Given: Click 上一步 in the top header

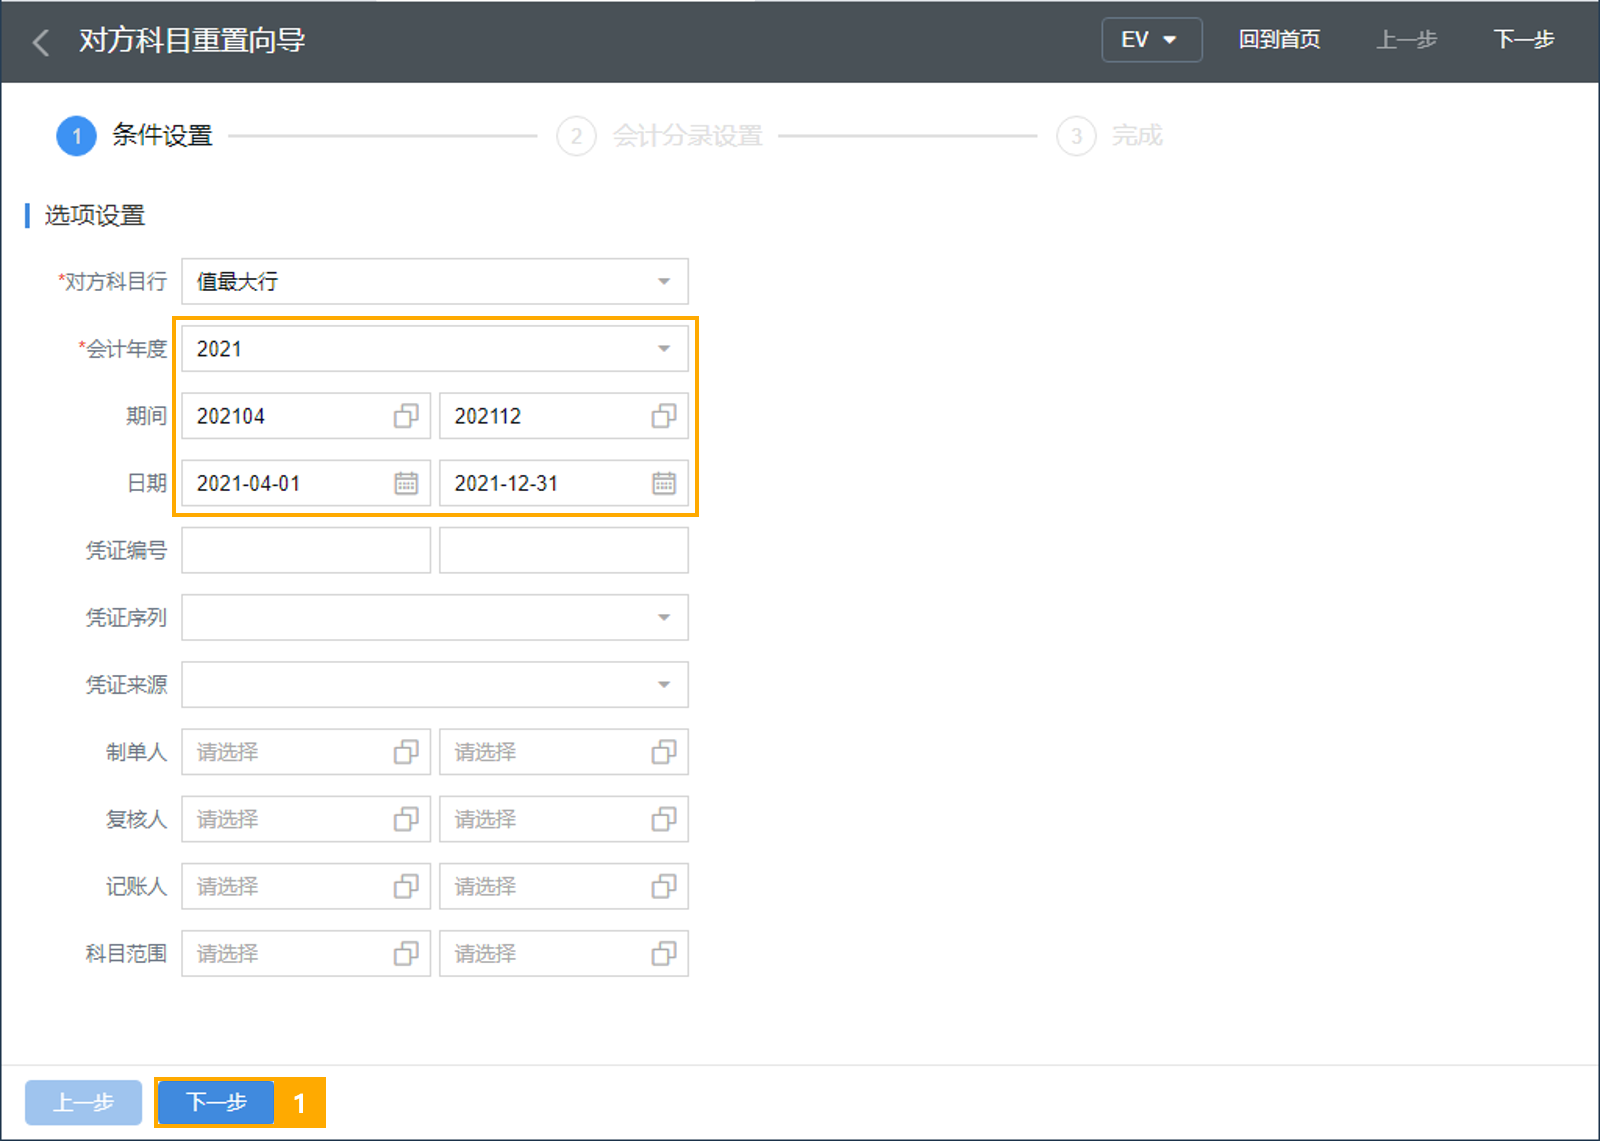Looking at the screenshot, I should pyautogui.click(x=1406, y=40).
